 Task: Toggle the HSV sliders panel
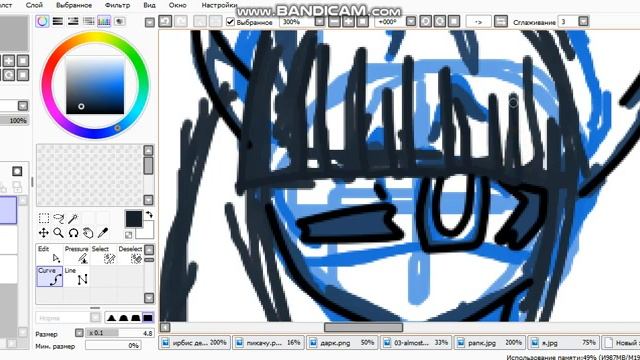(x=73, y=21)
